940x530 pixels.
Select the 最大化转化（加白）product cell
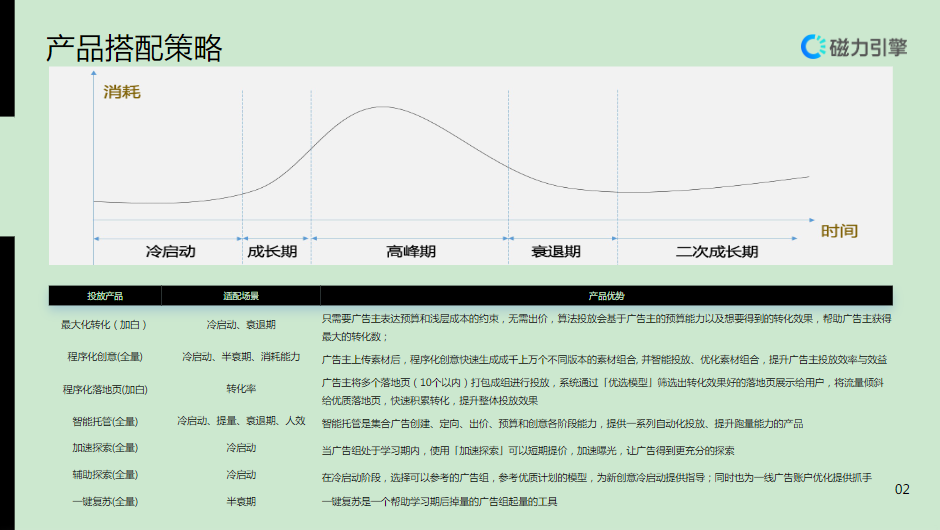click(105, 325)
